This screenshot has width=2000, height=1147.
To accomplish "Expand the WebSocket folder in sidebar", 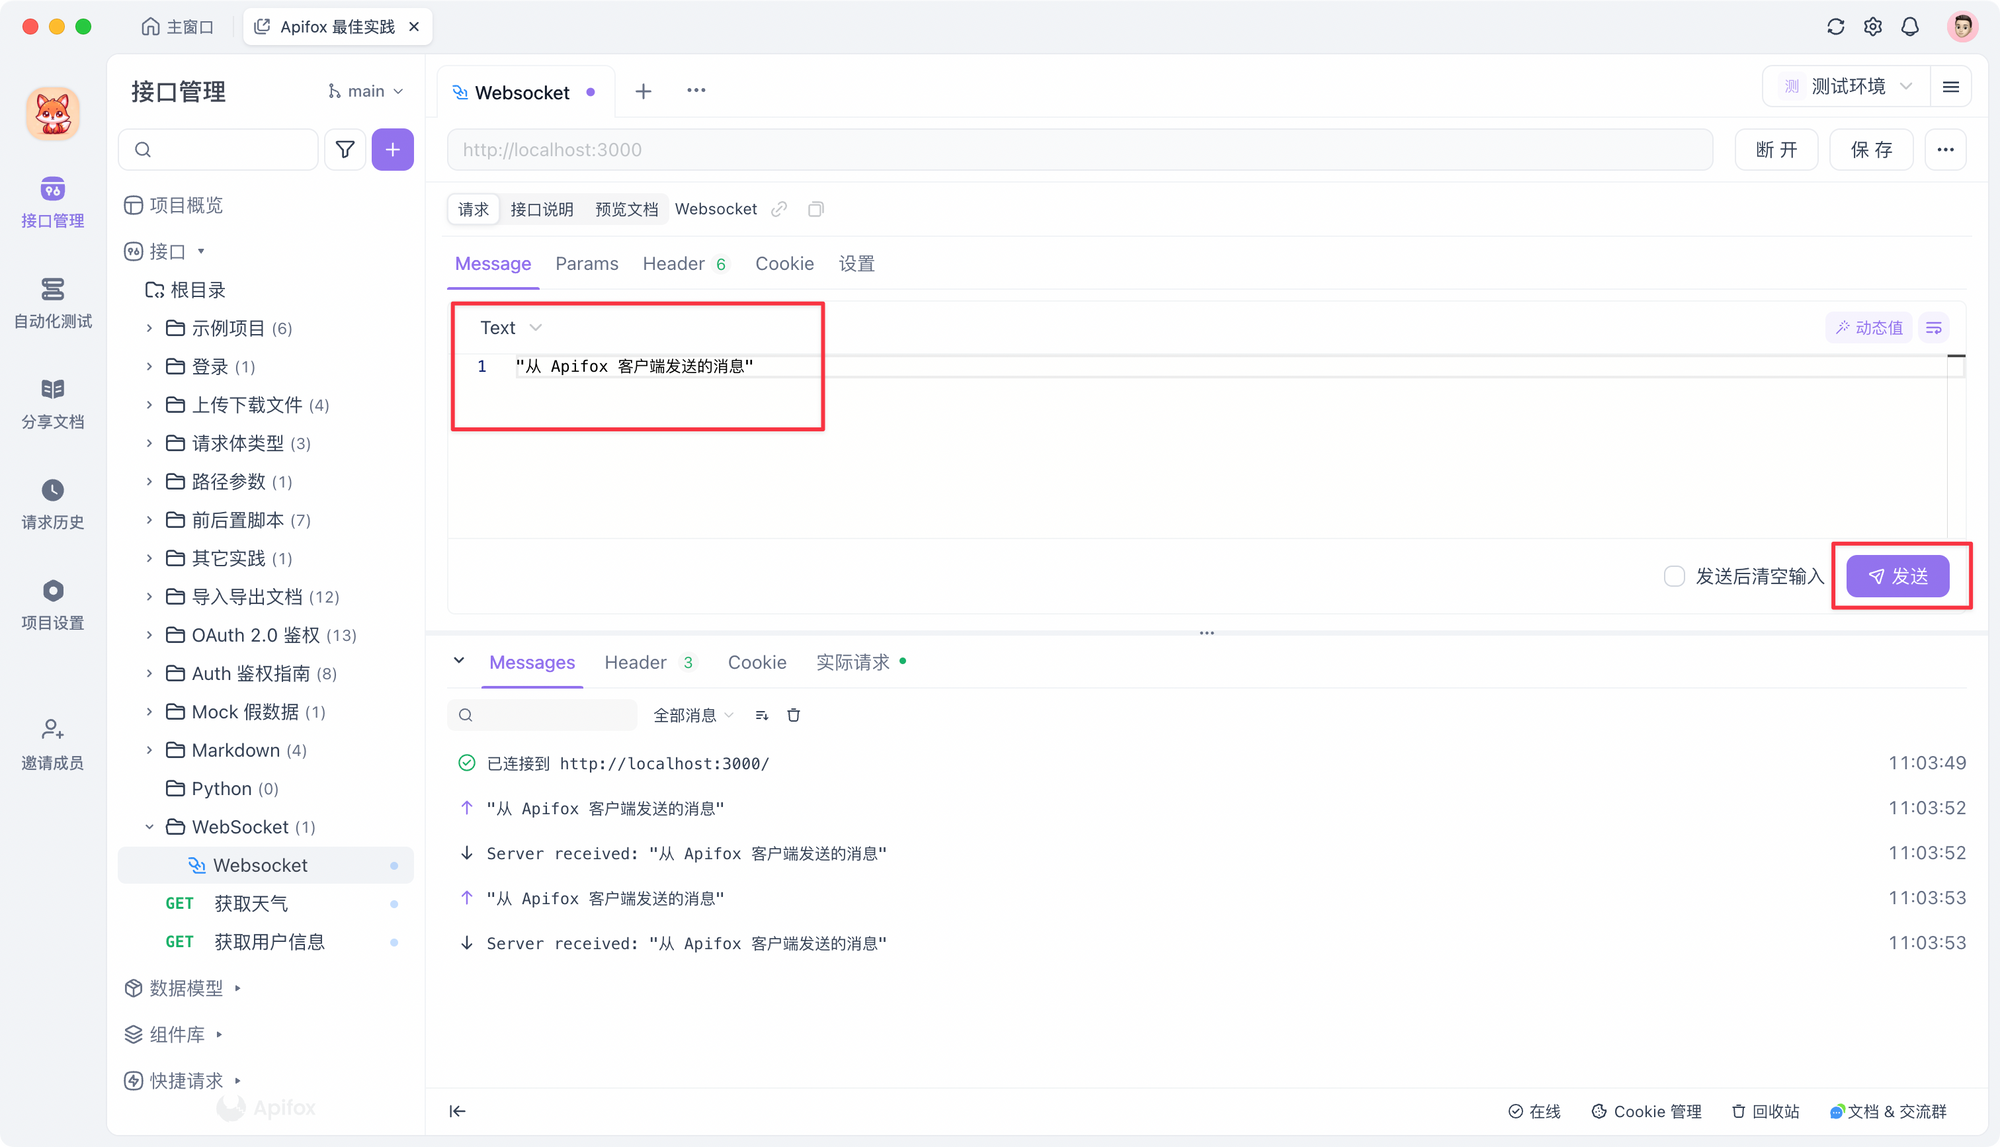I will point(148,827).
